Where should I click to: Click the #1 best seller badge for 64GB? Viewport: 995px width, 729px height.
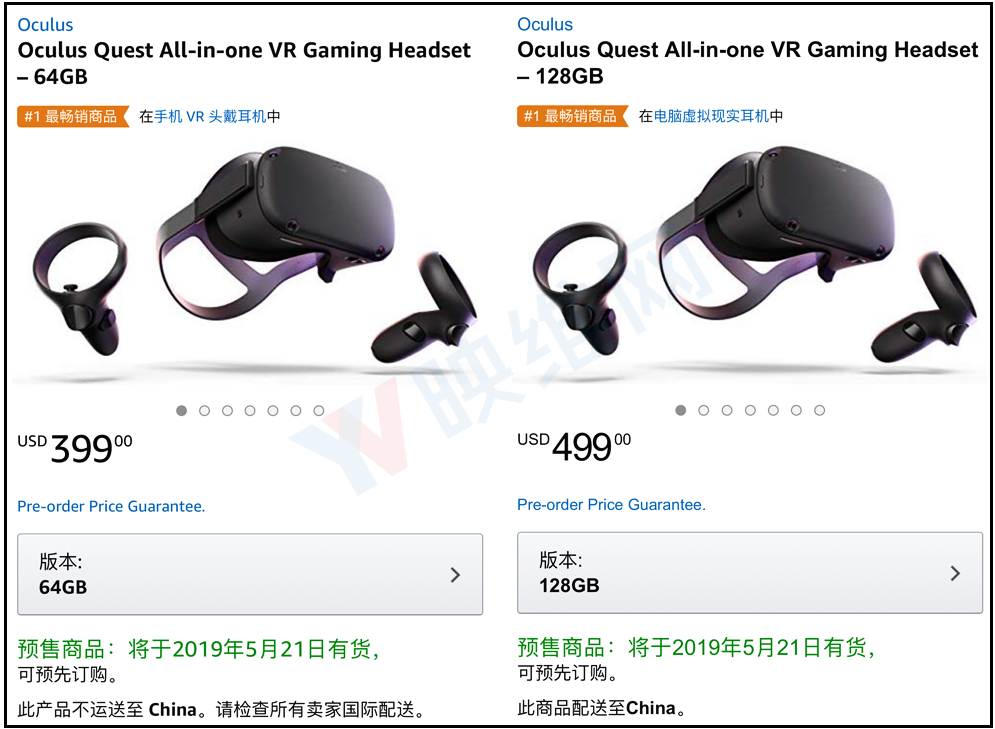pyautogui.click(x=73, y=117)
